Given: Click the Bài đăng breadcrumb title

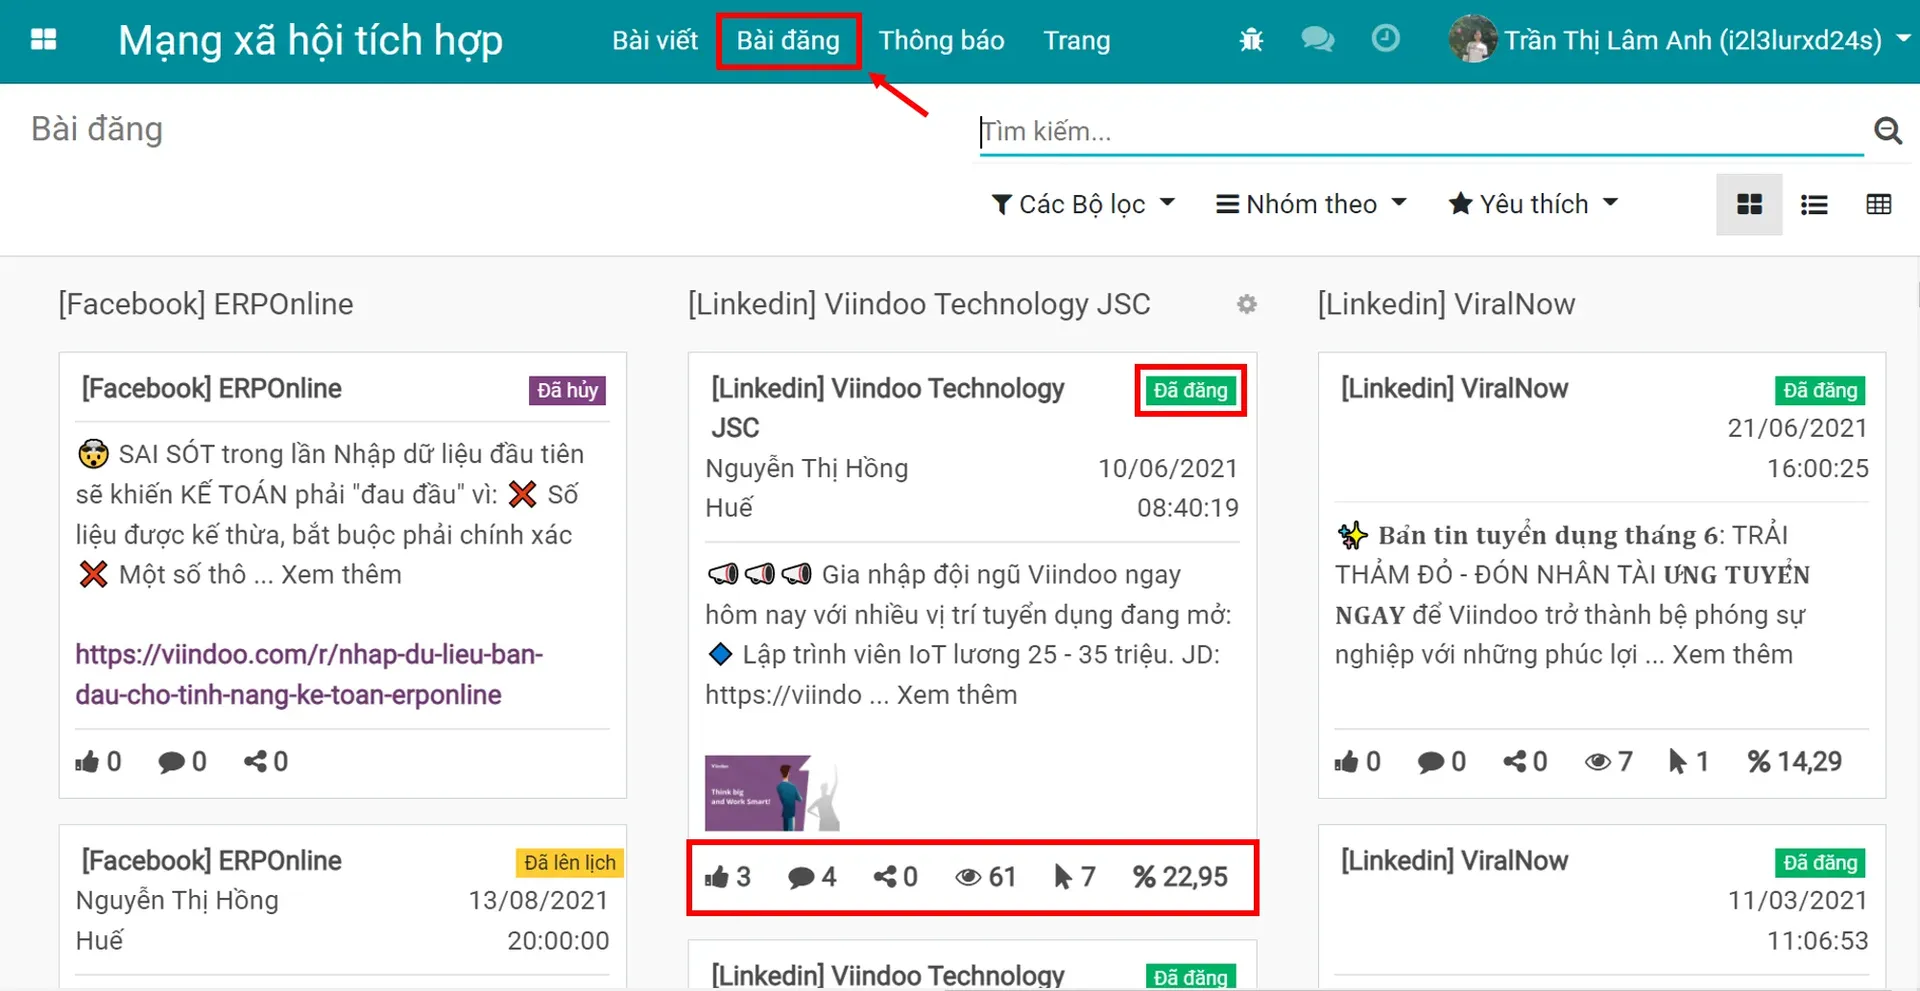Looking at the screenshot, I should 97,130.
